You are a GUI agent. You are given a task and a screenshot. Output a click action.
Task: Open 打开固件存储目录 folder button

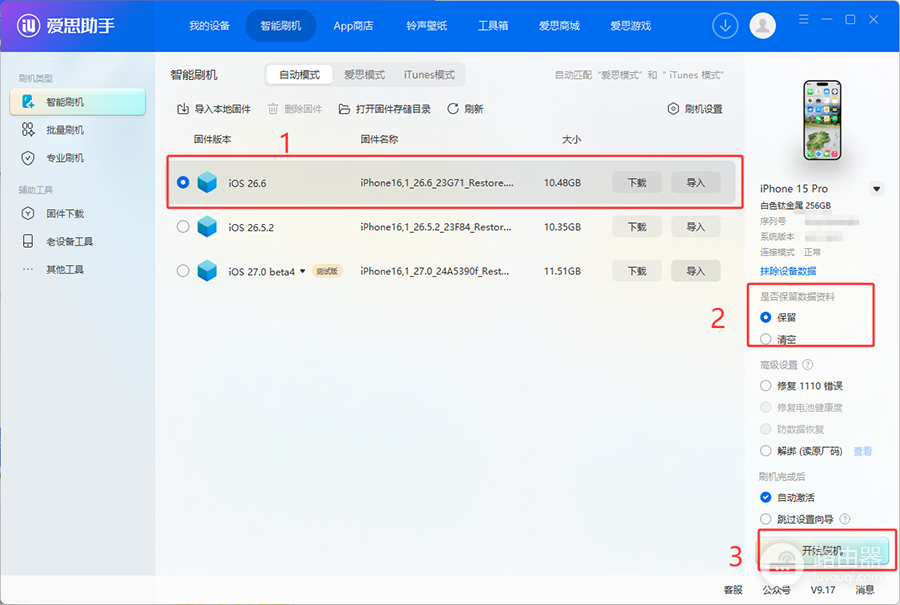click(385, 109)
